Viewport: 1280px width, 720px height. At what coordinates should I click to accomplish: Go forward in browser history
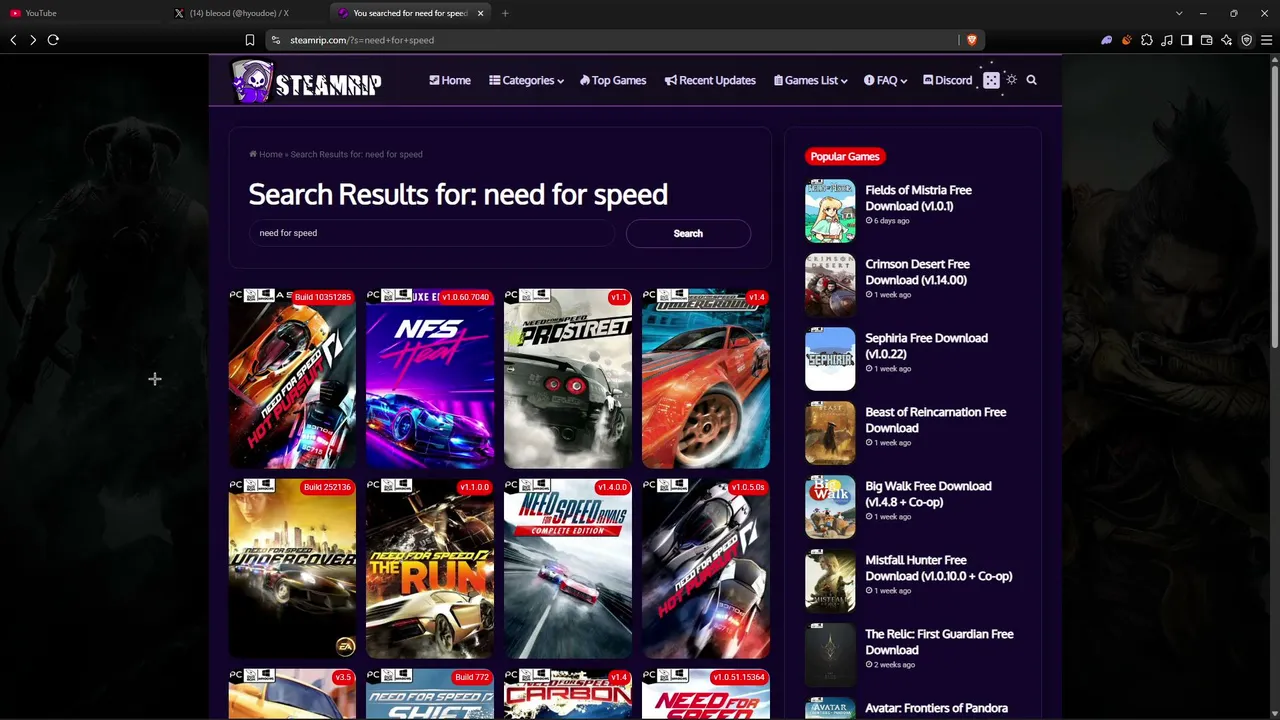(x=33, y=40)
